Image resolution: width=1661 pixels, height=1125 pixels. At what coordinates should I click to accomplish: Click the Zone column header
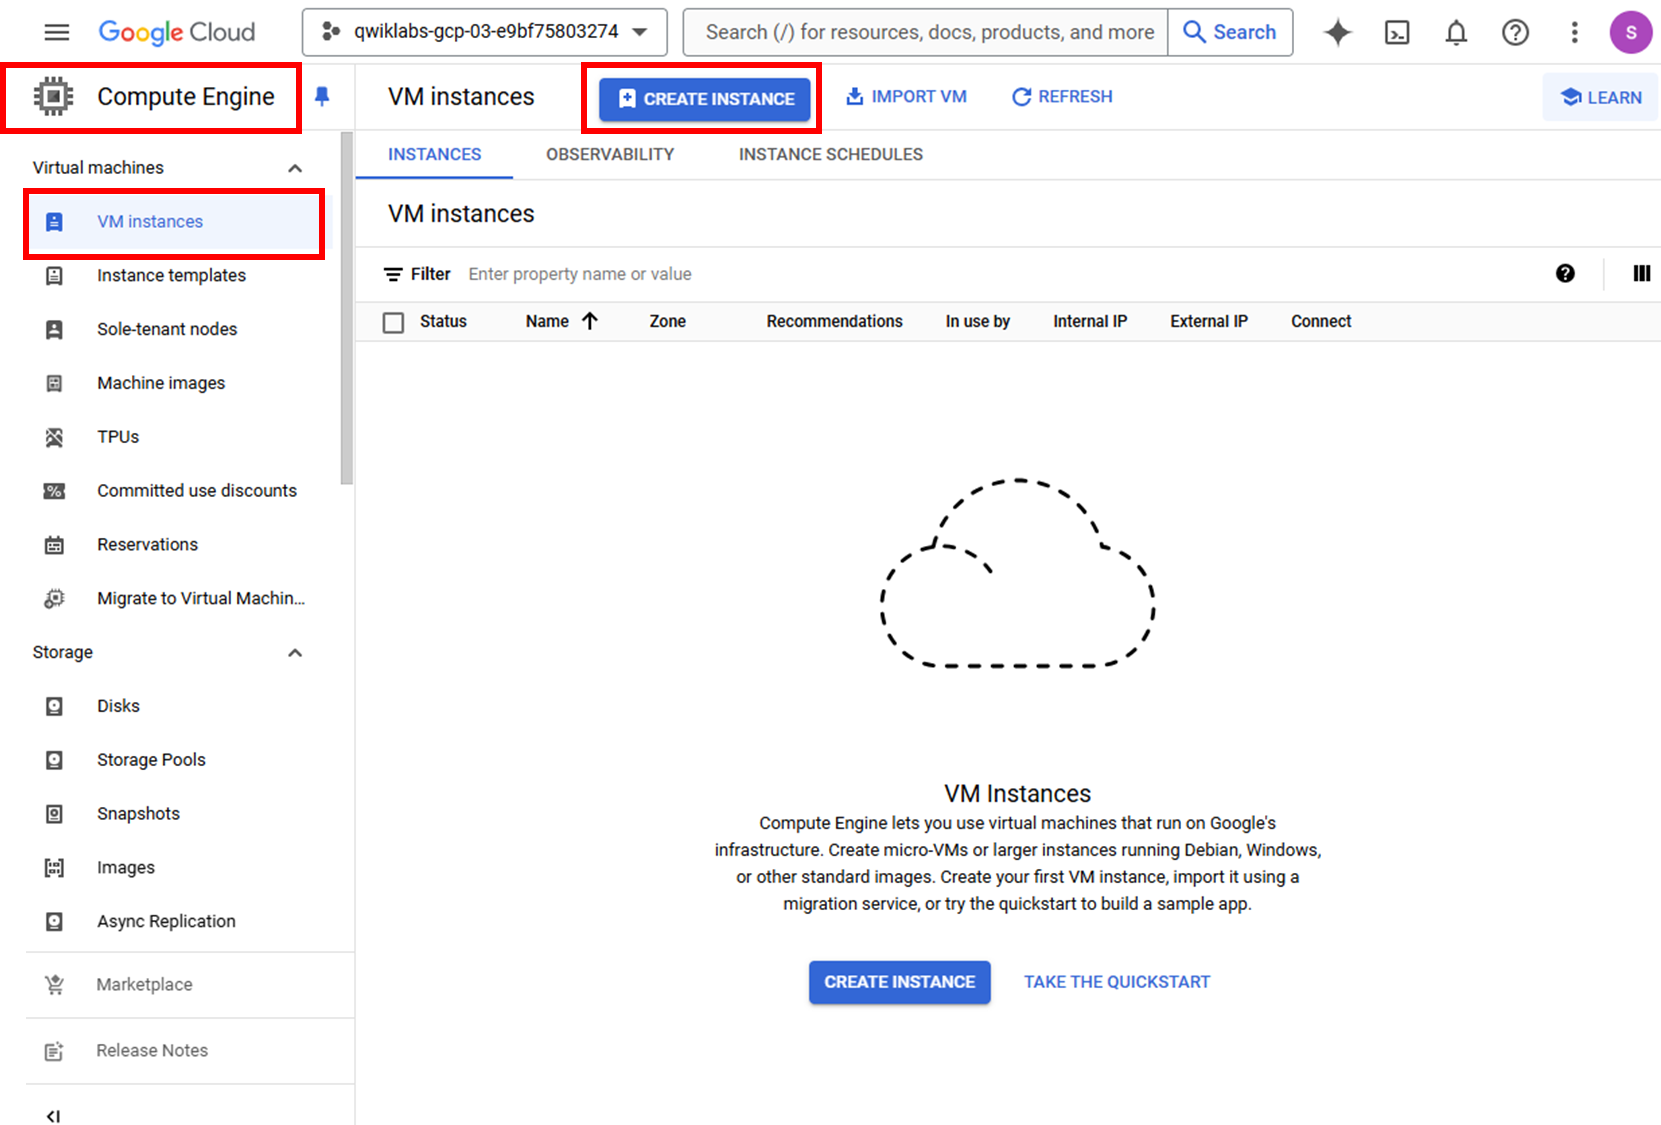[667, 321]
